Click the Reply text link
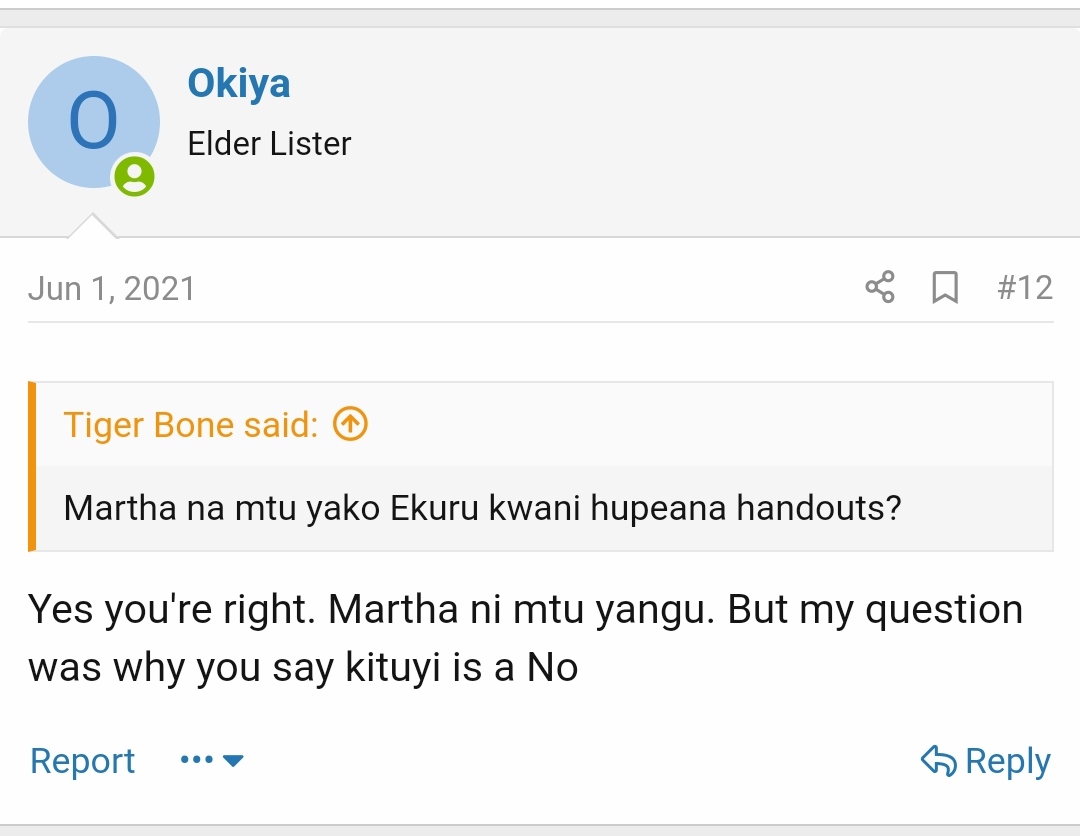Viewport: 1080px width, 836px height. coord(1007,762)
